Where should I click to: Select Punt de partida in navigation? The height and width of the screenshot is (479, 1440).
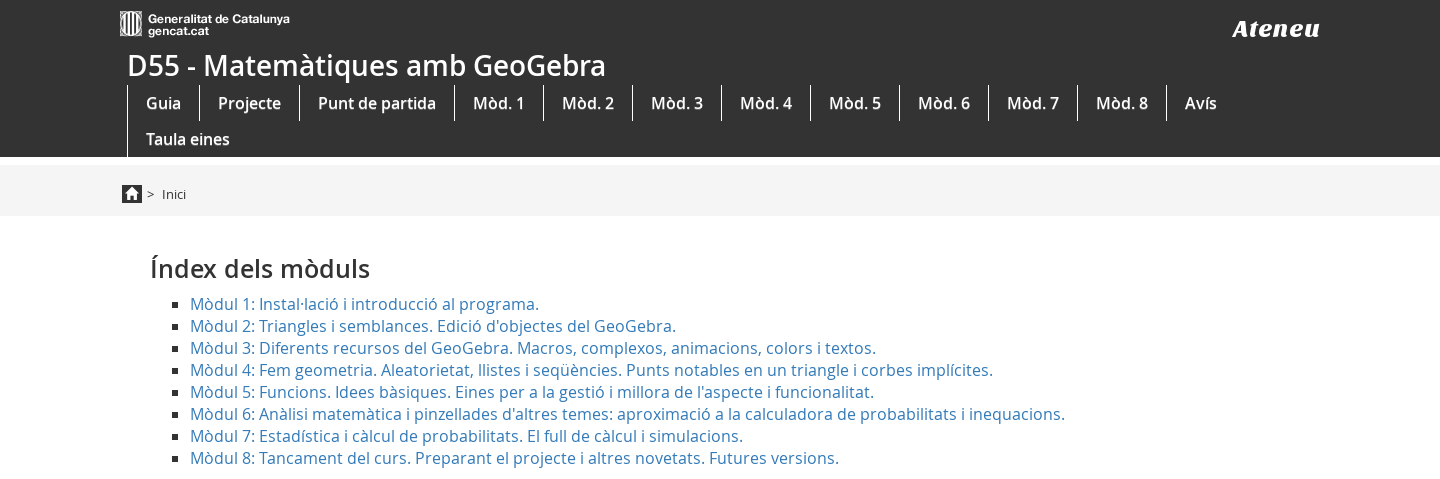(377, 103)
